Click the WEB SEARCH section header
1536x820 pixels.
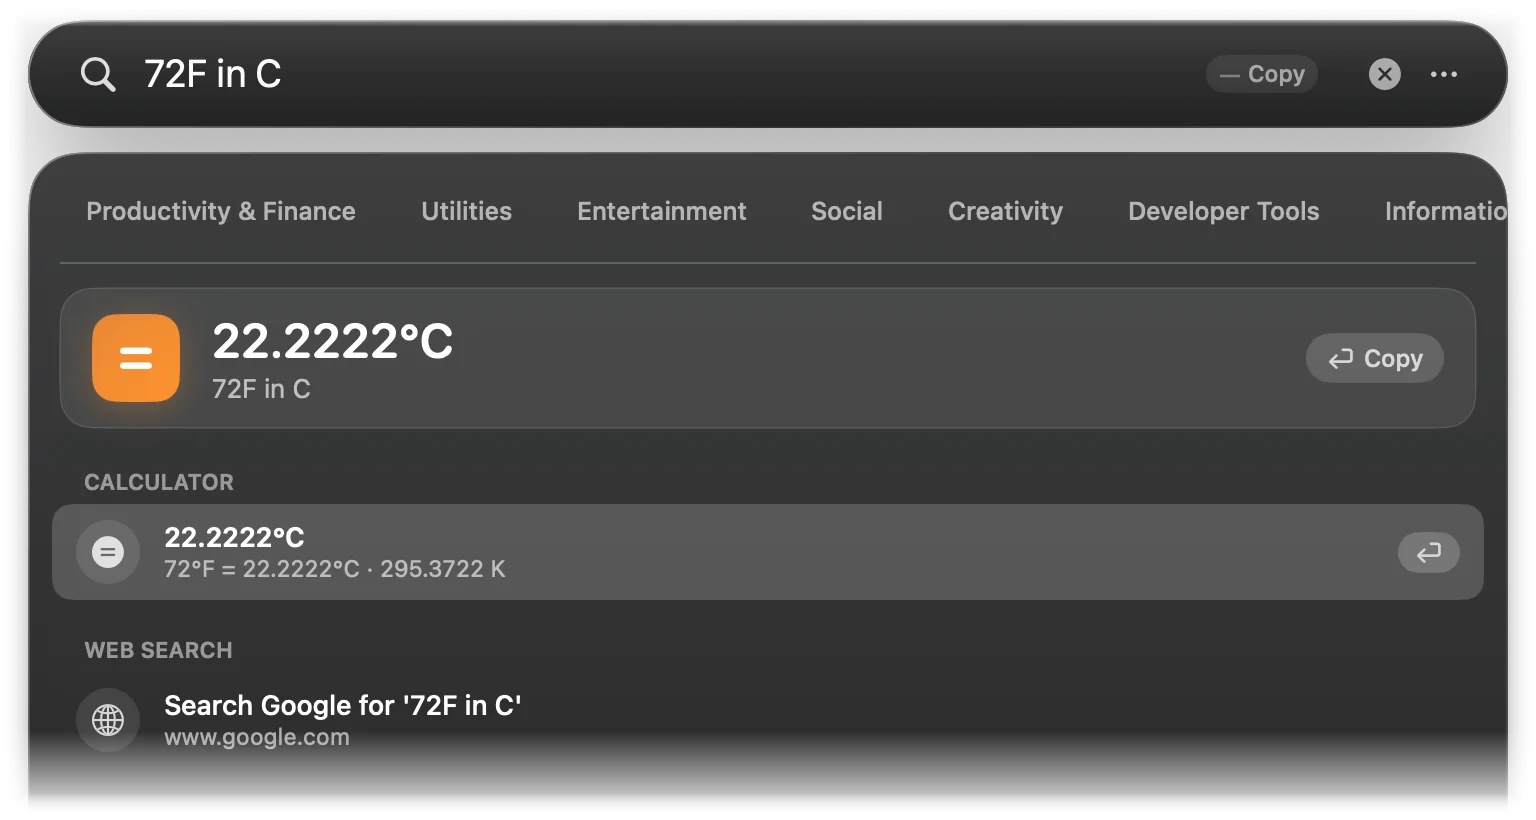159,650
